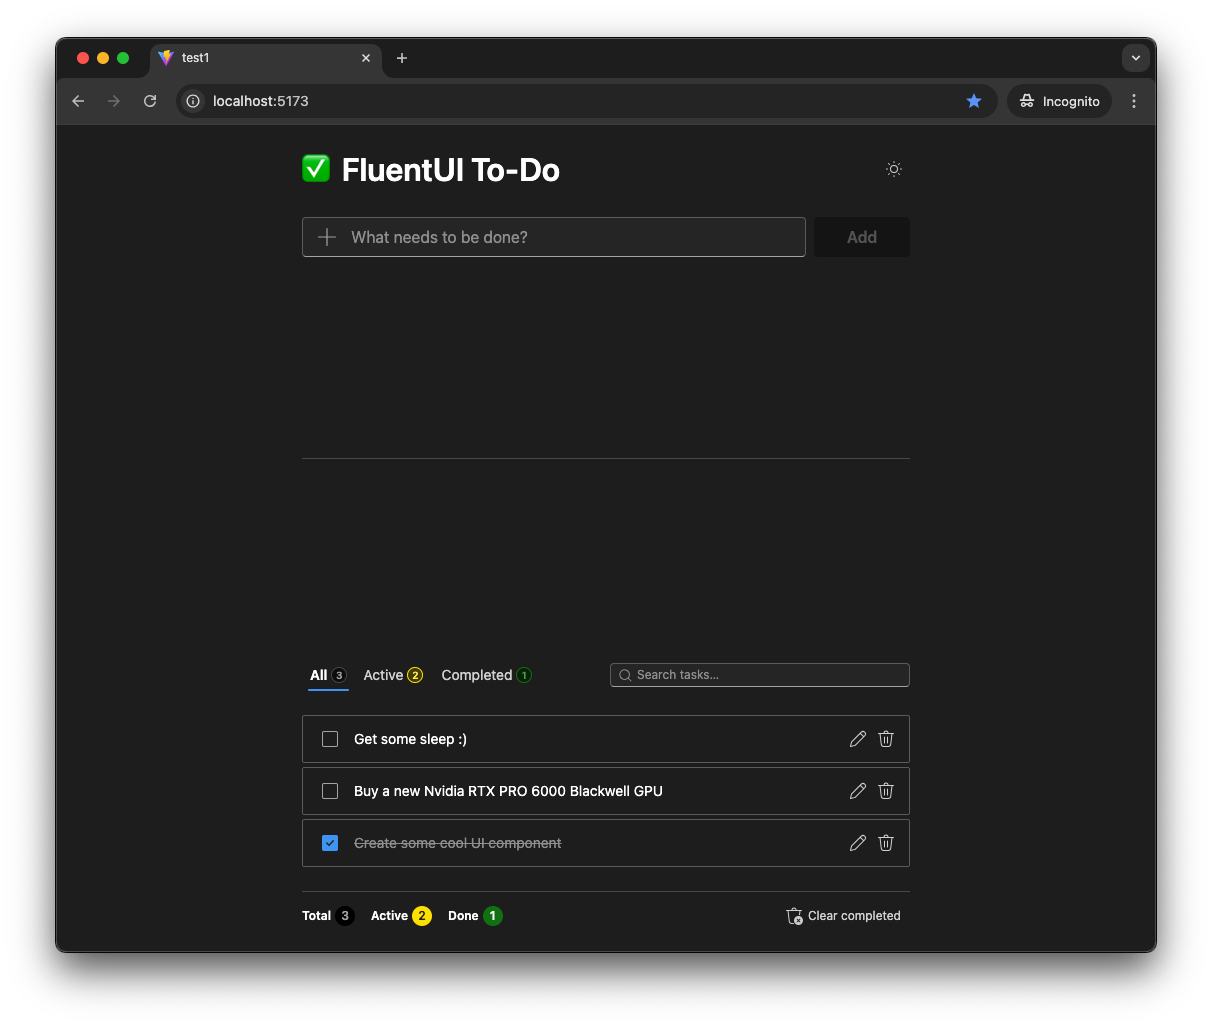This screenshot has height=1026, width=1212.
Task: Go back with the browser back arrow
Action: click(x=78, y=101)
